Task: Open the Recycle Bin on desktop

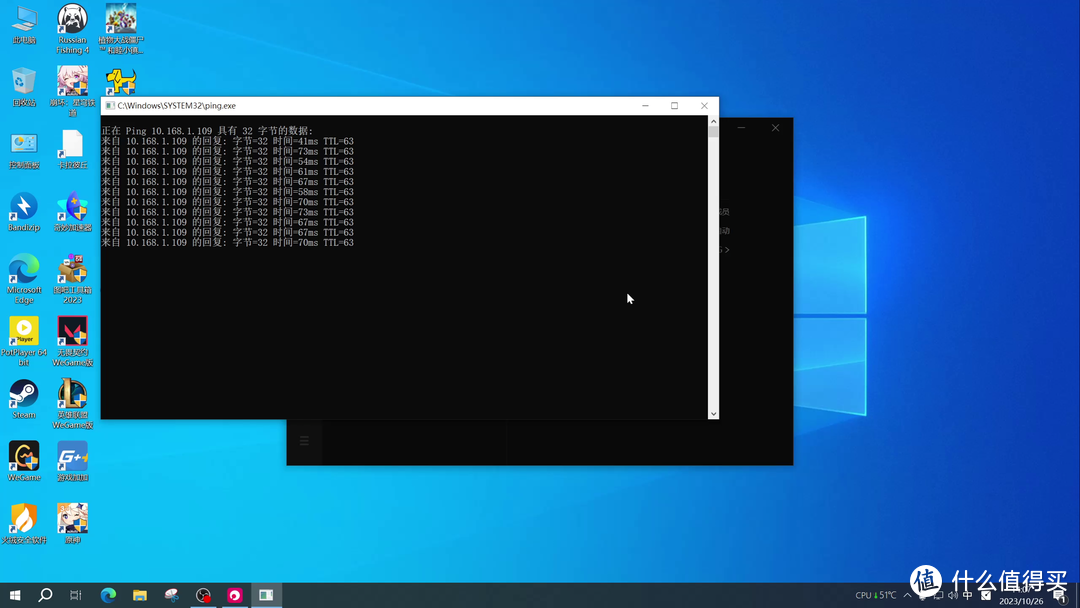Action: tap(24, 82)
